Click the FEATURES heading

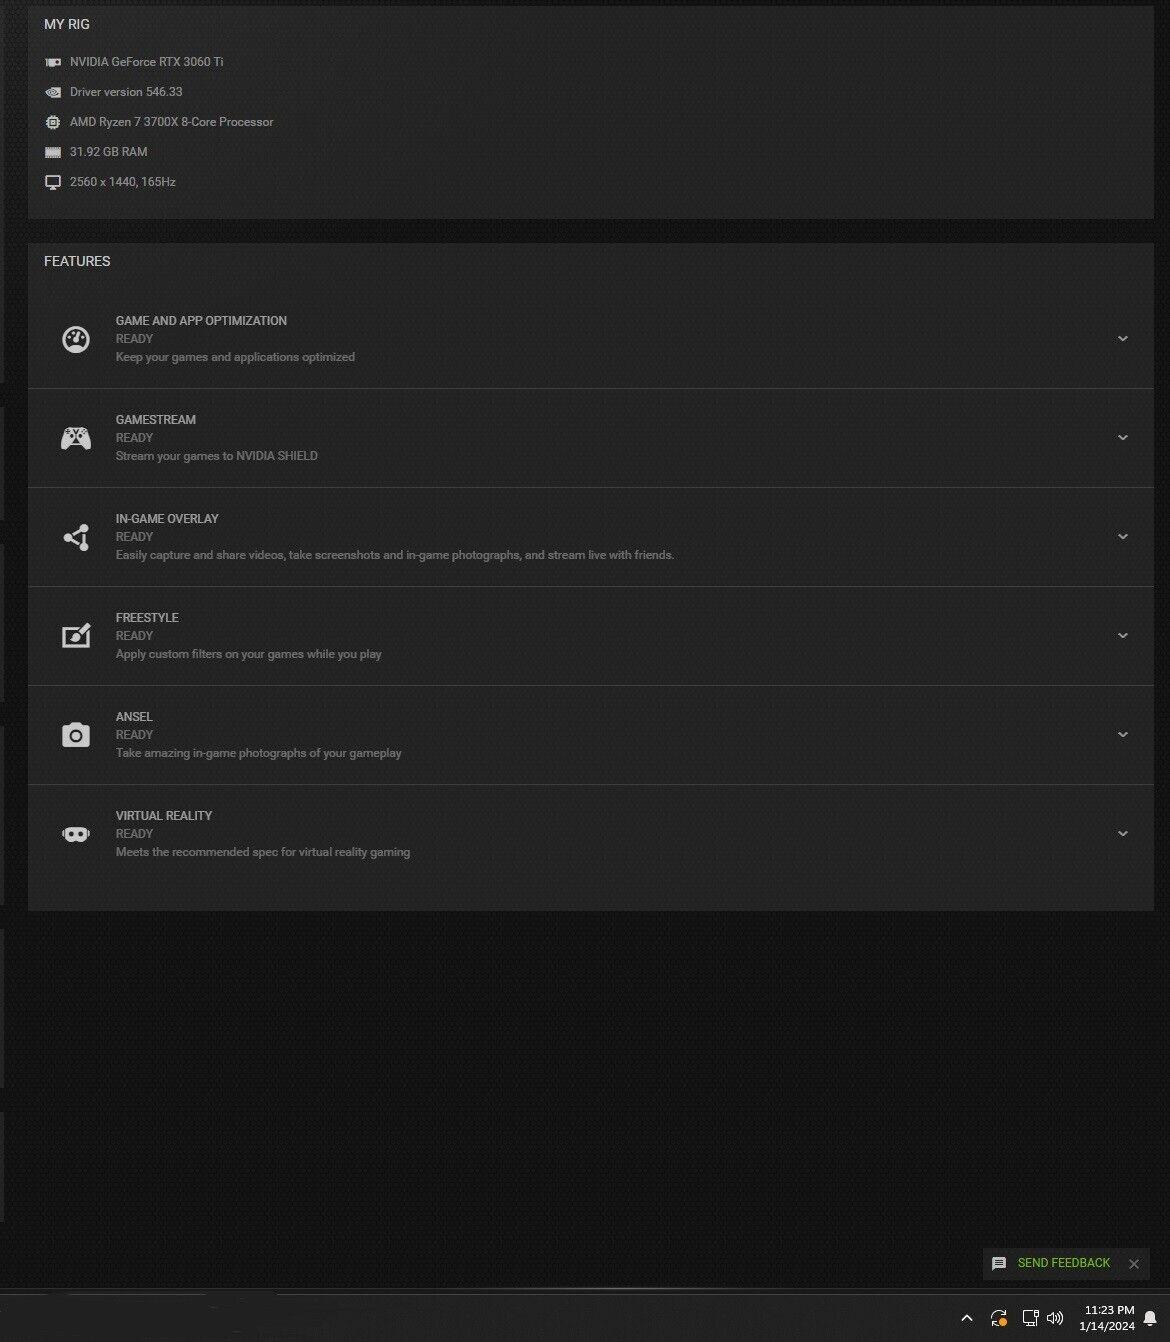click(77, 261)
